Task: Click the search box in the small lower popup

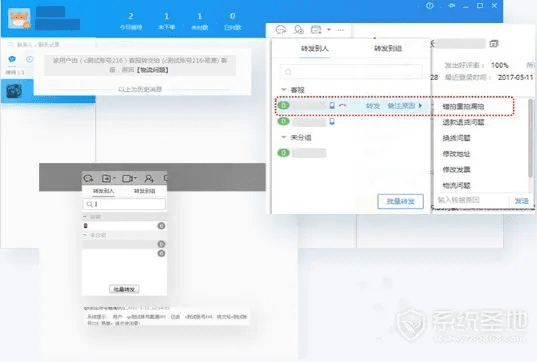Action: pyautogui.click(x=124, y=204)
